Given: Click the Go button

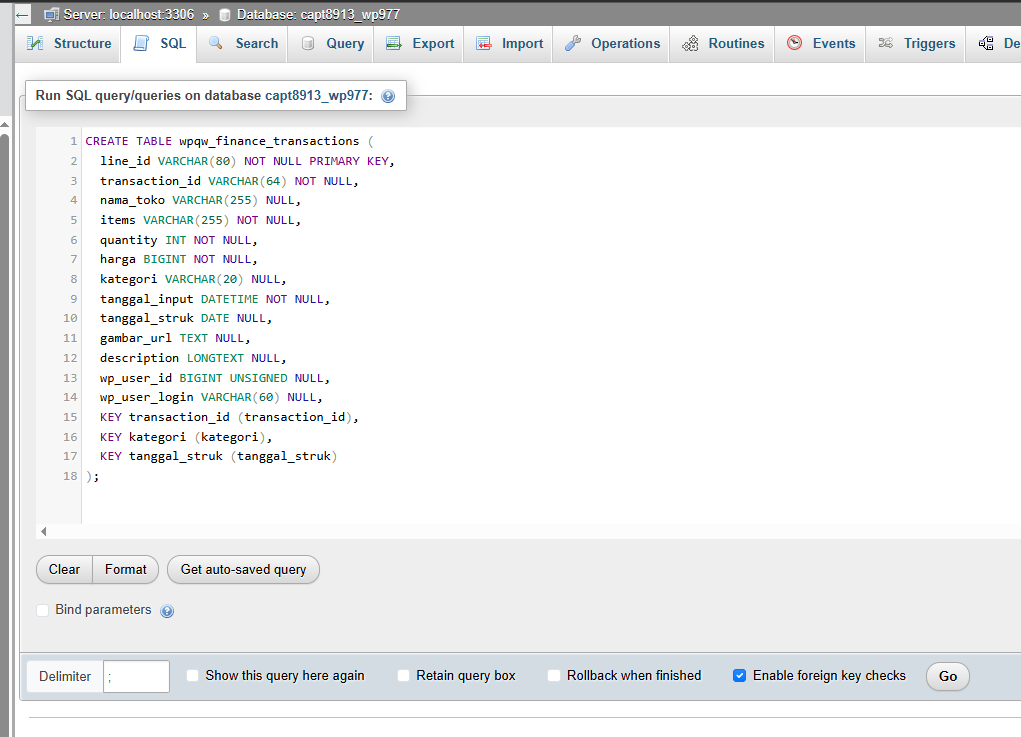Looking at the screenshot, I should pos(947,676).
